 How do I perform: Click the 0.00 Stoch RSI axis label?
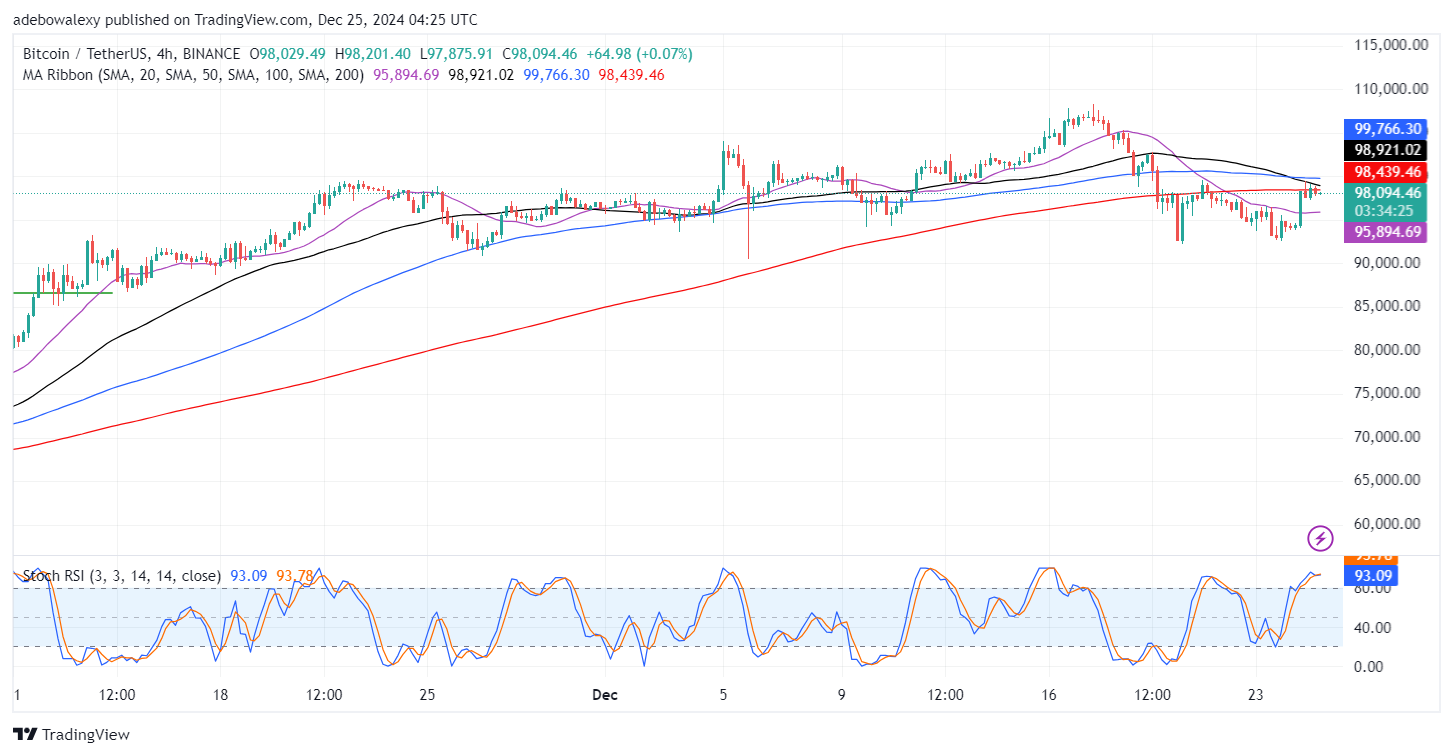1367,667
